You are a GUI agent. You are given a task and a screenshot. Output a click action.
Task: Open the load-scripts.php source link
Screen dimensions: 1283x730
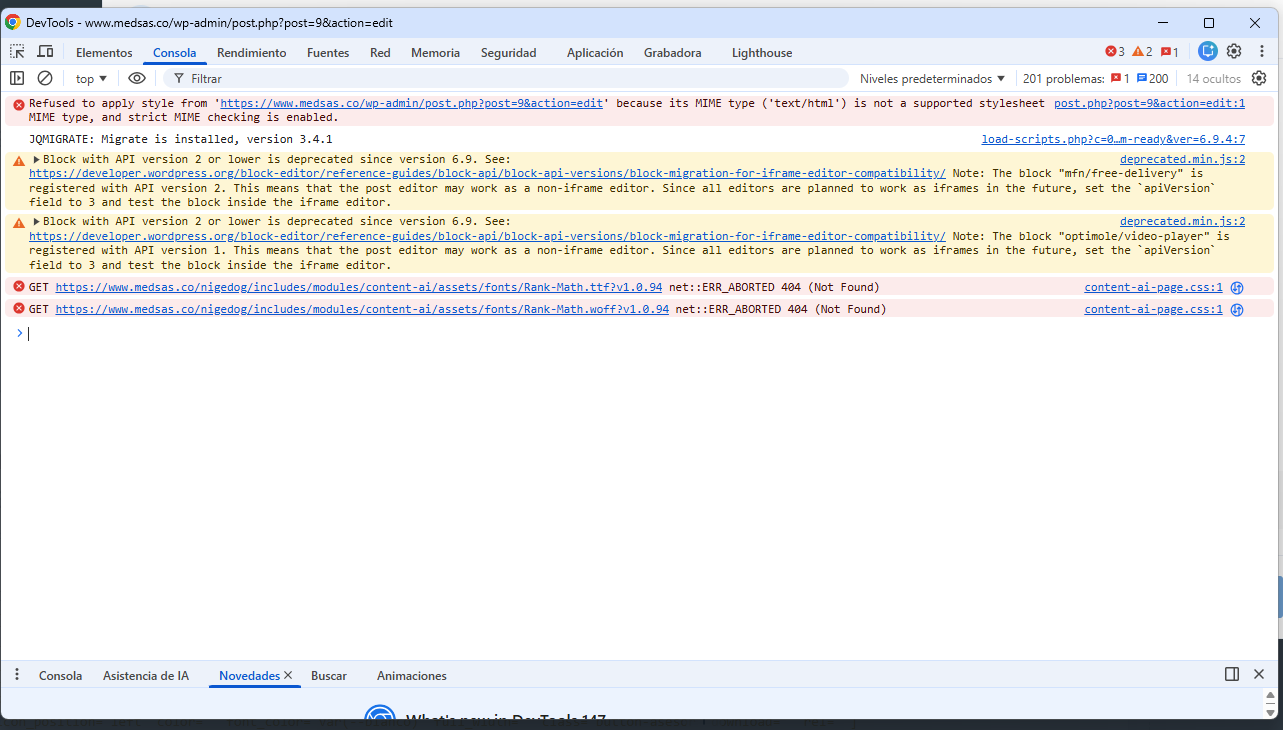tap(1112, 140)
